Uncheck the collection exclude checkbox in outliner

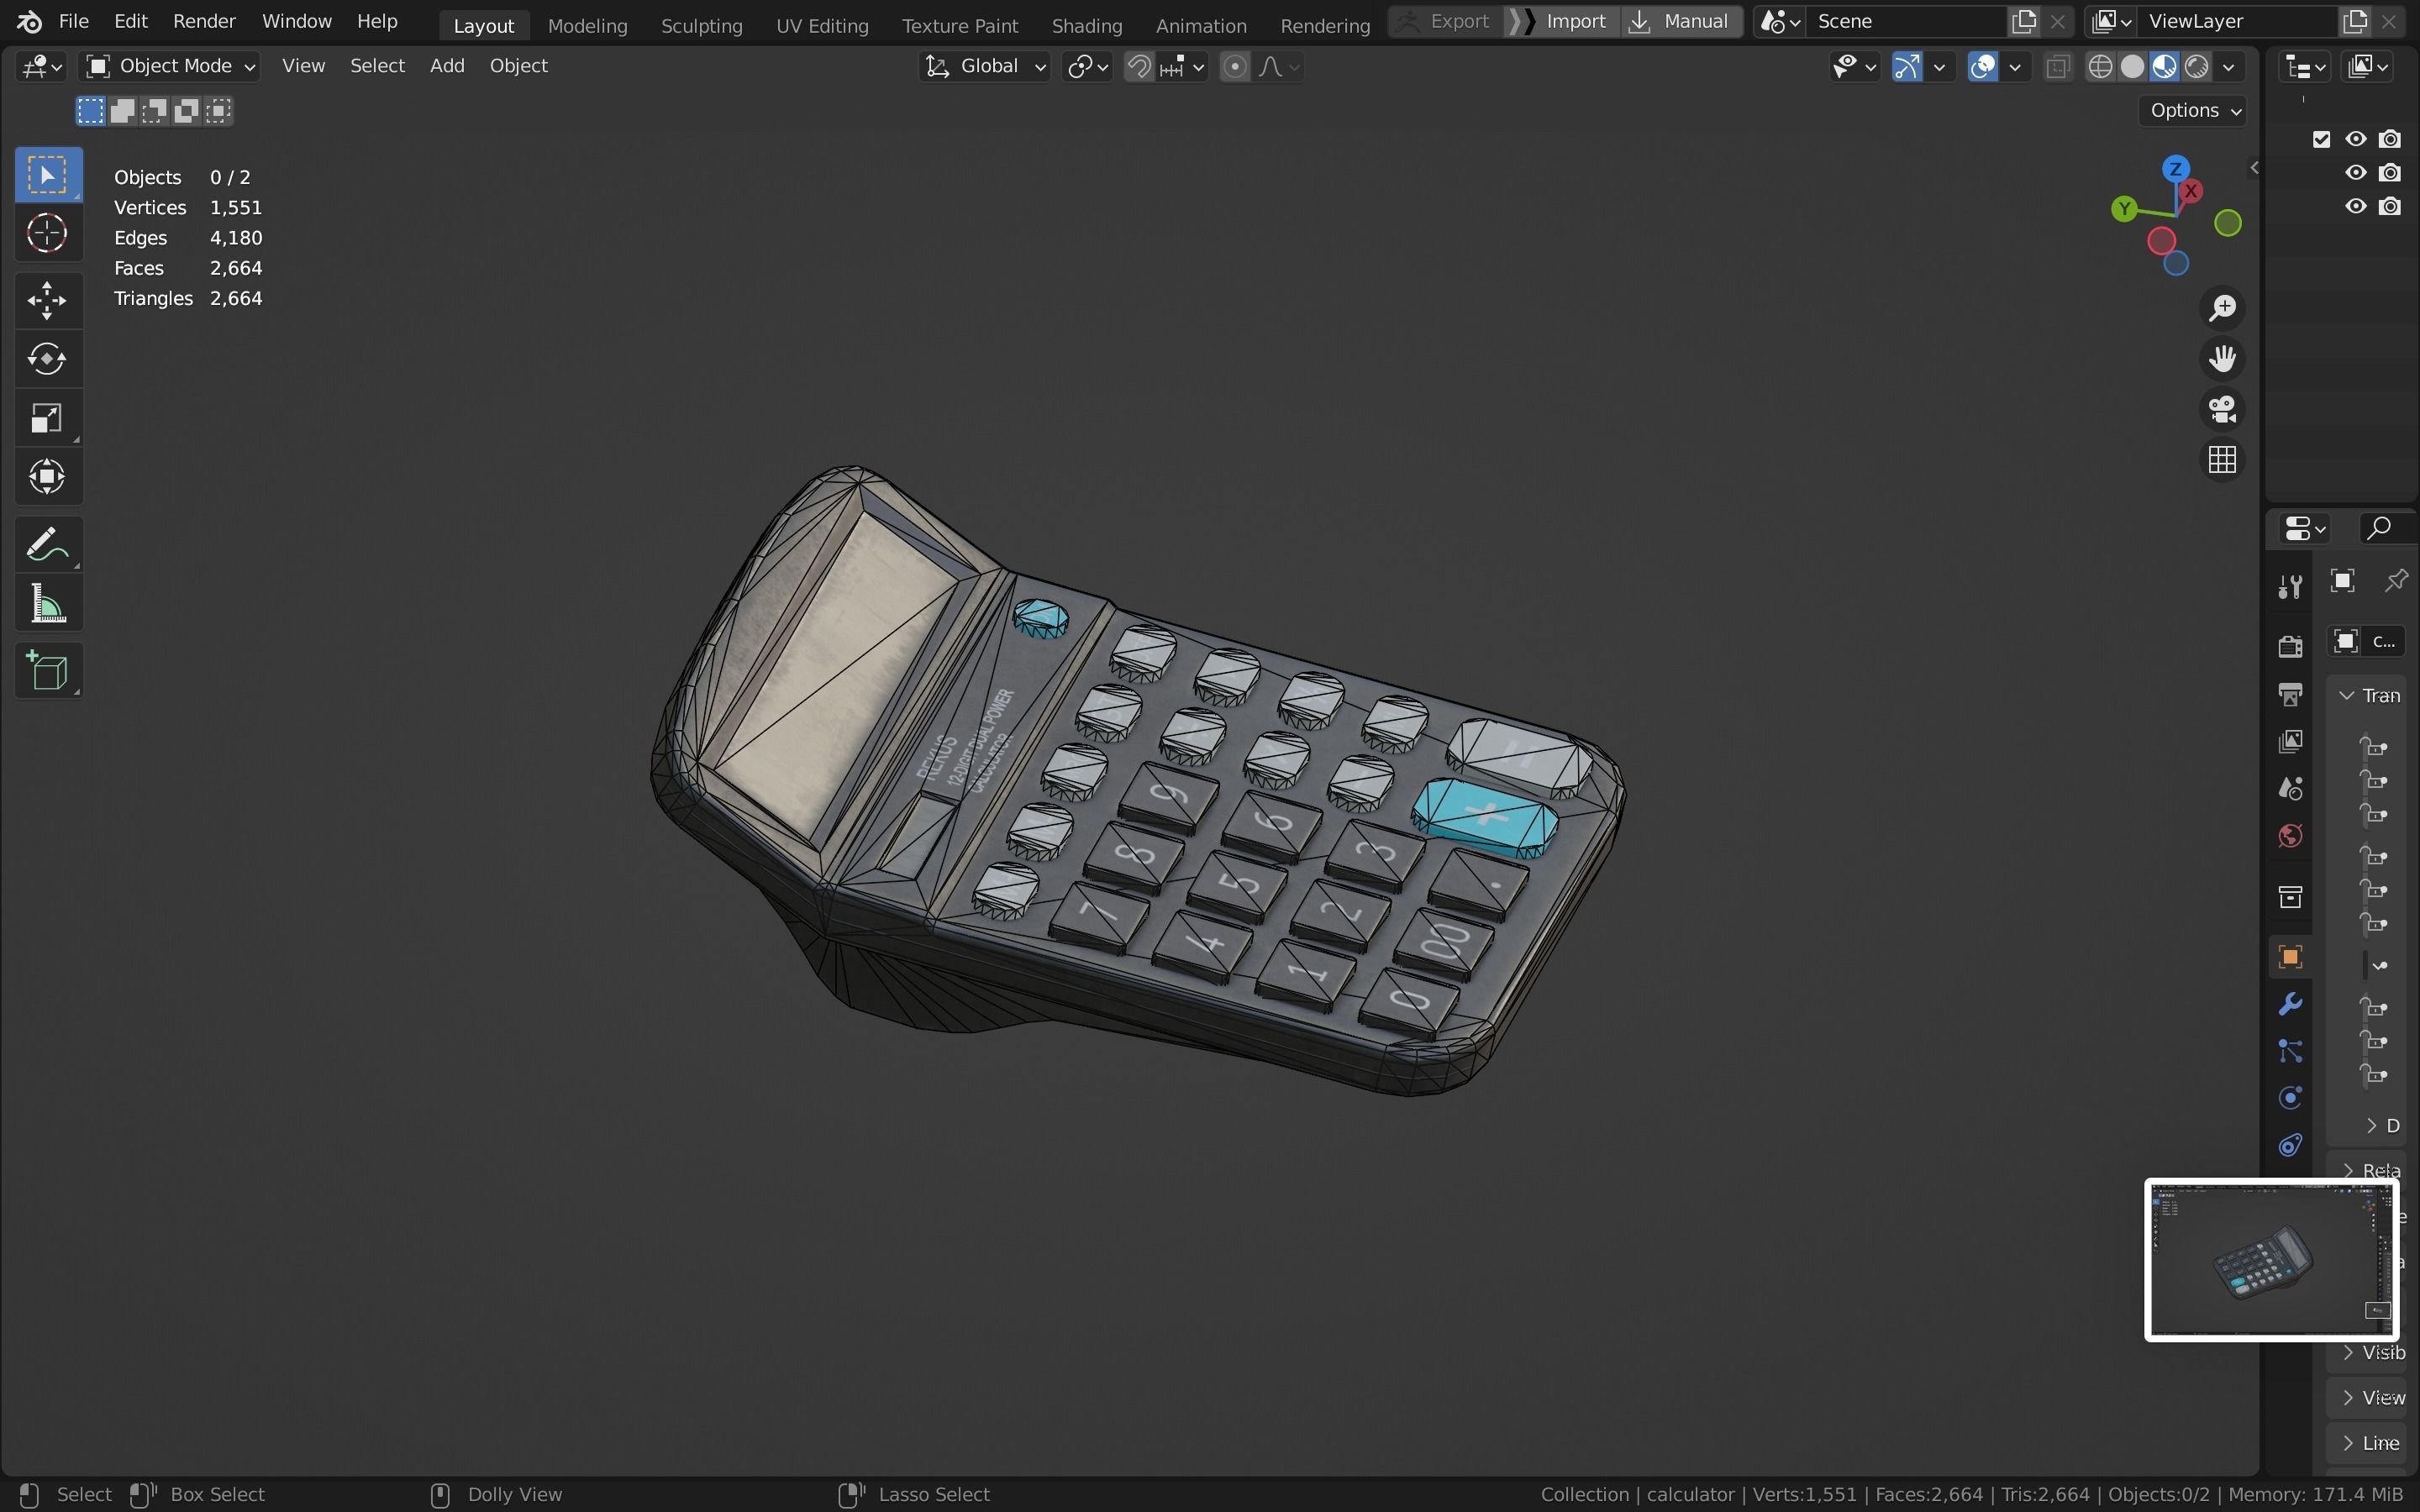click(2321, 139)
